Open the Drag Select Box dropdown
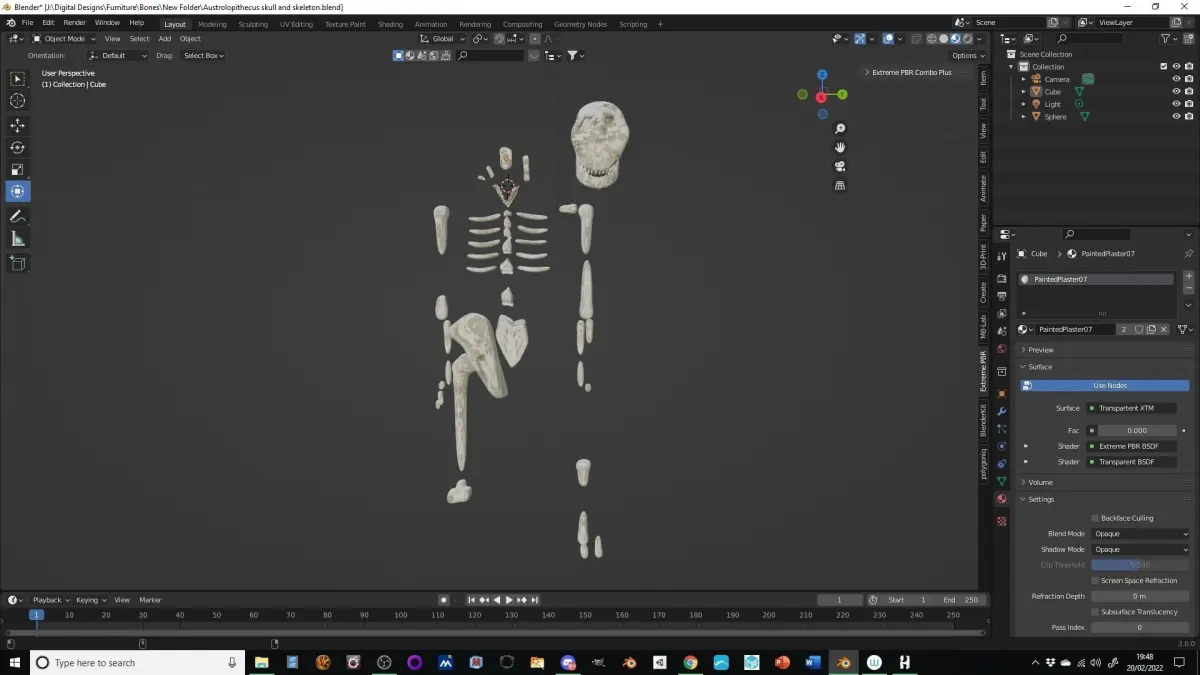The image size is (1200, 675). coord(203,55)
